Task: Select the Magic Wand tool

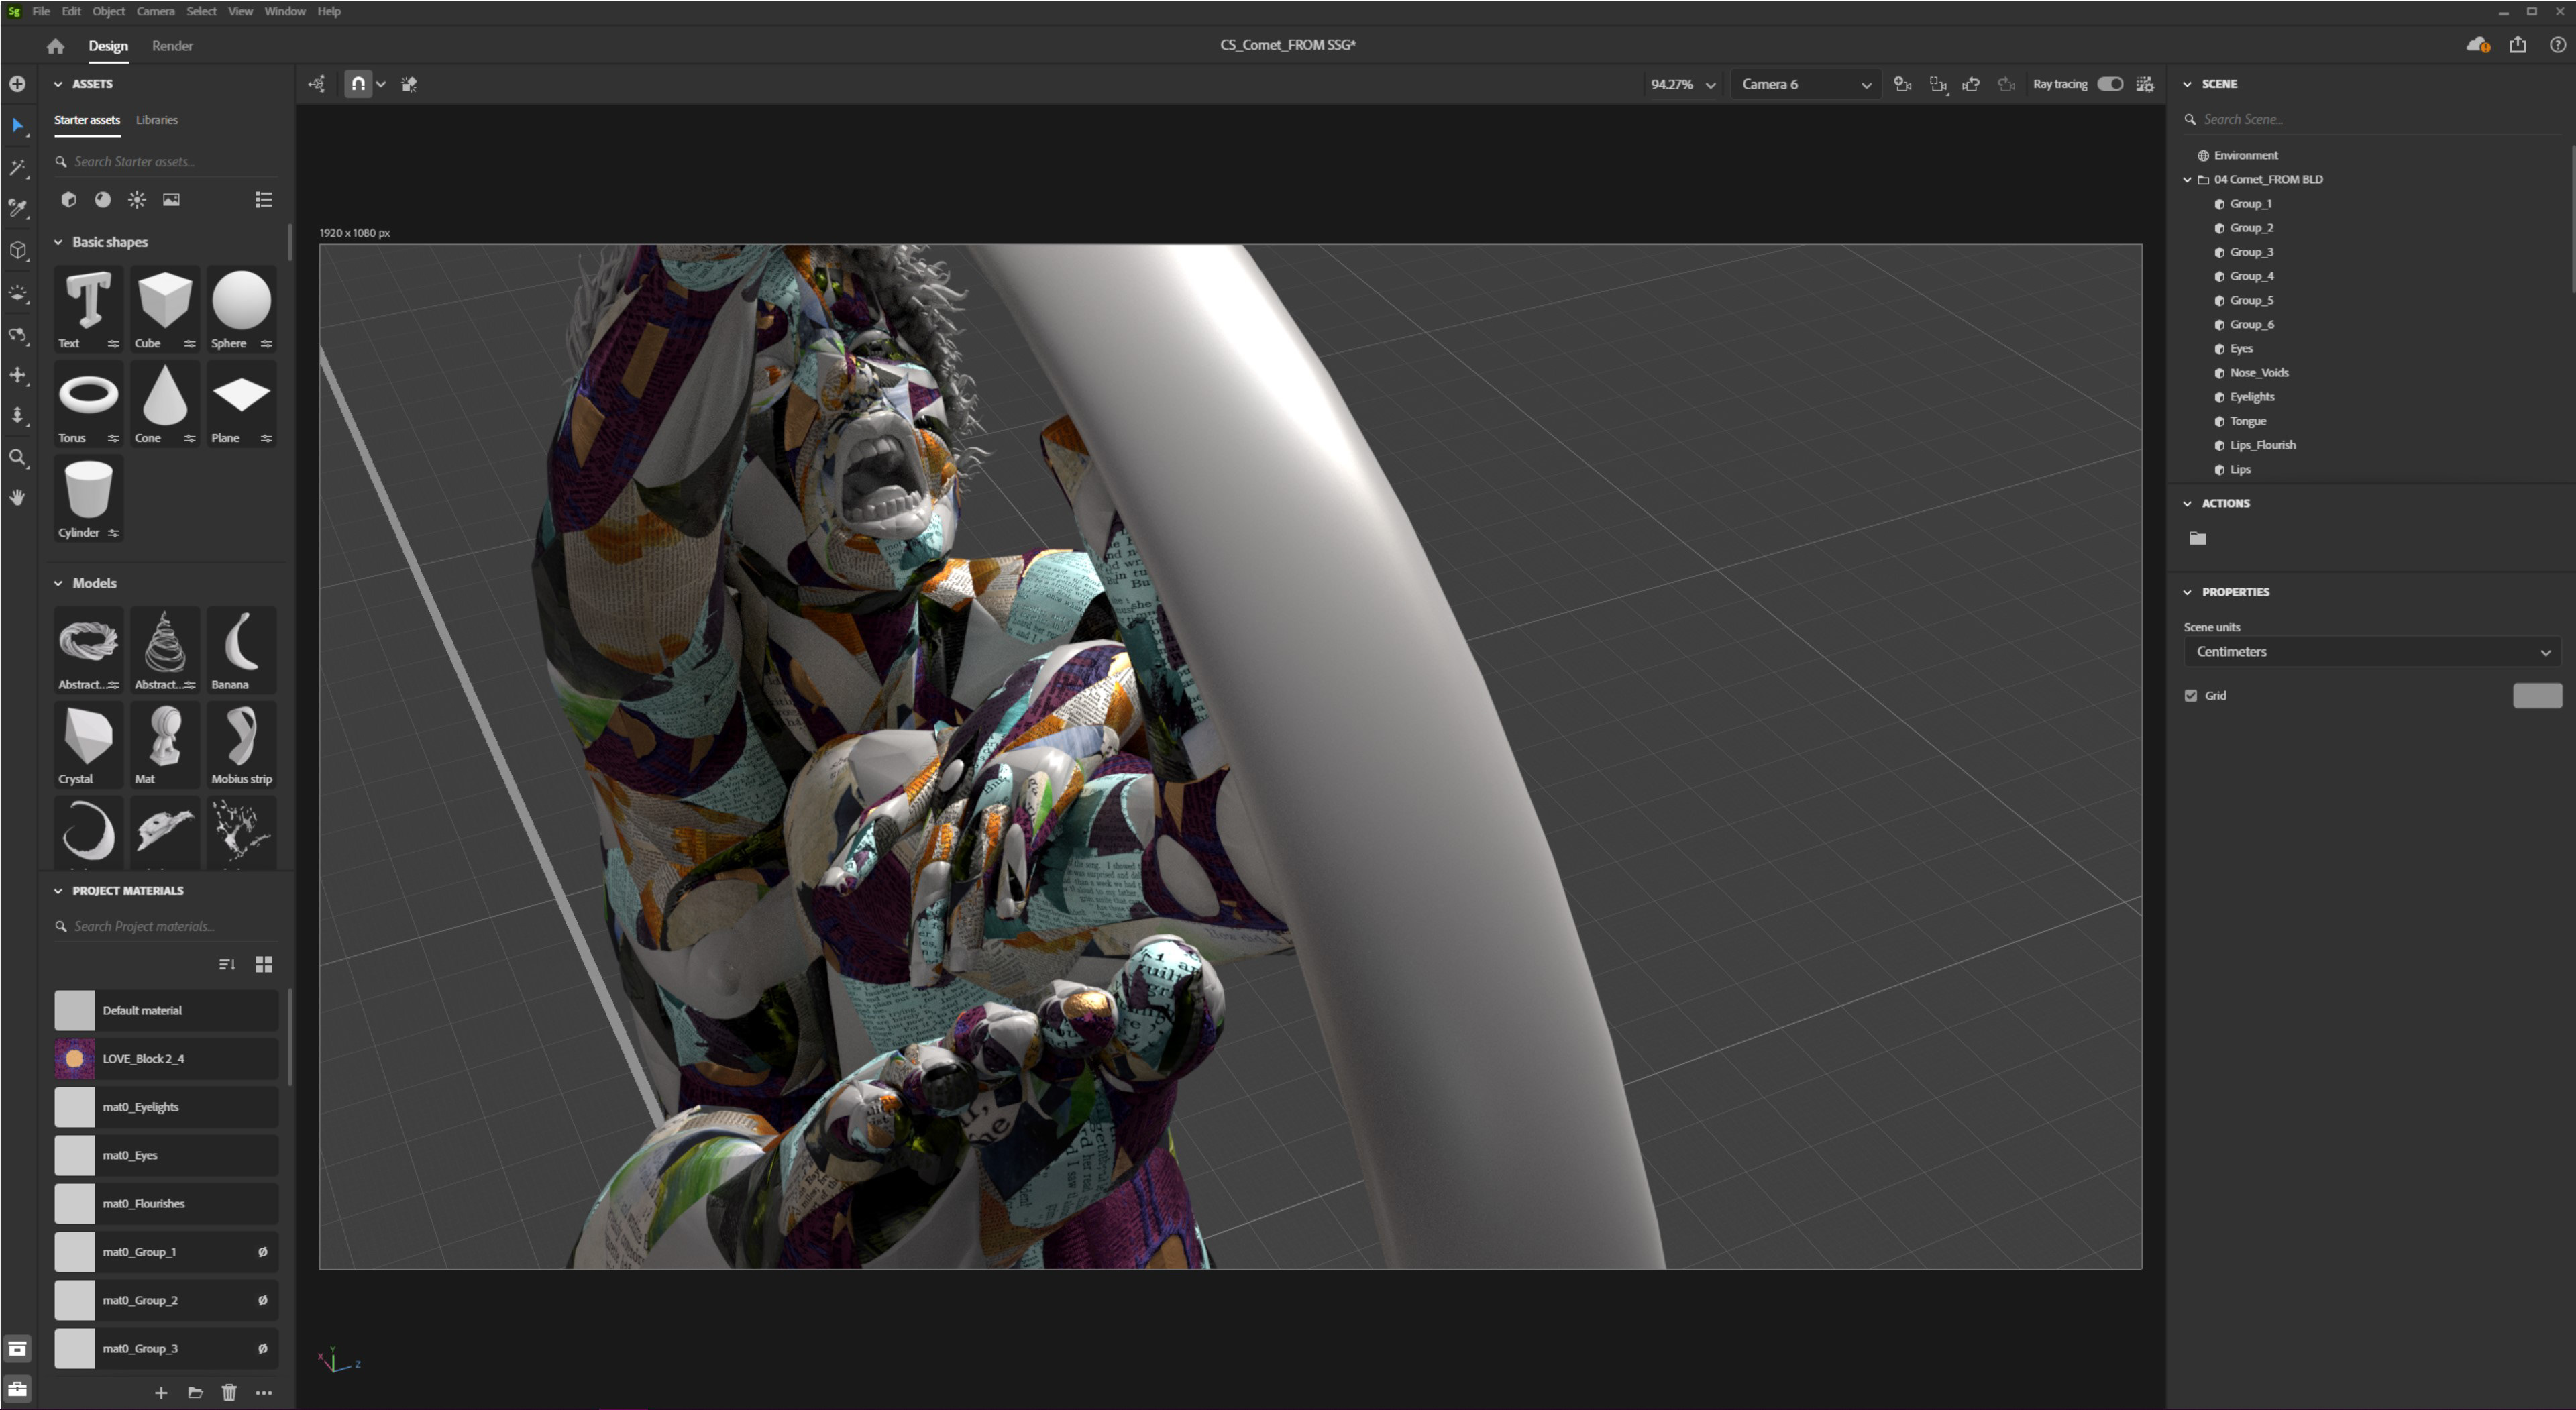Action: coord(17,167)
